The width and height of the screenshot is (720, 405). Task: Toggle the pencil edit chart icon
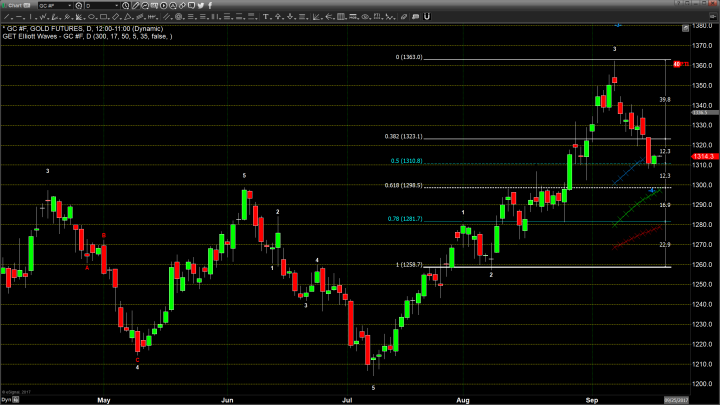click(135, 6)
